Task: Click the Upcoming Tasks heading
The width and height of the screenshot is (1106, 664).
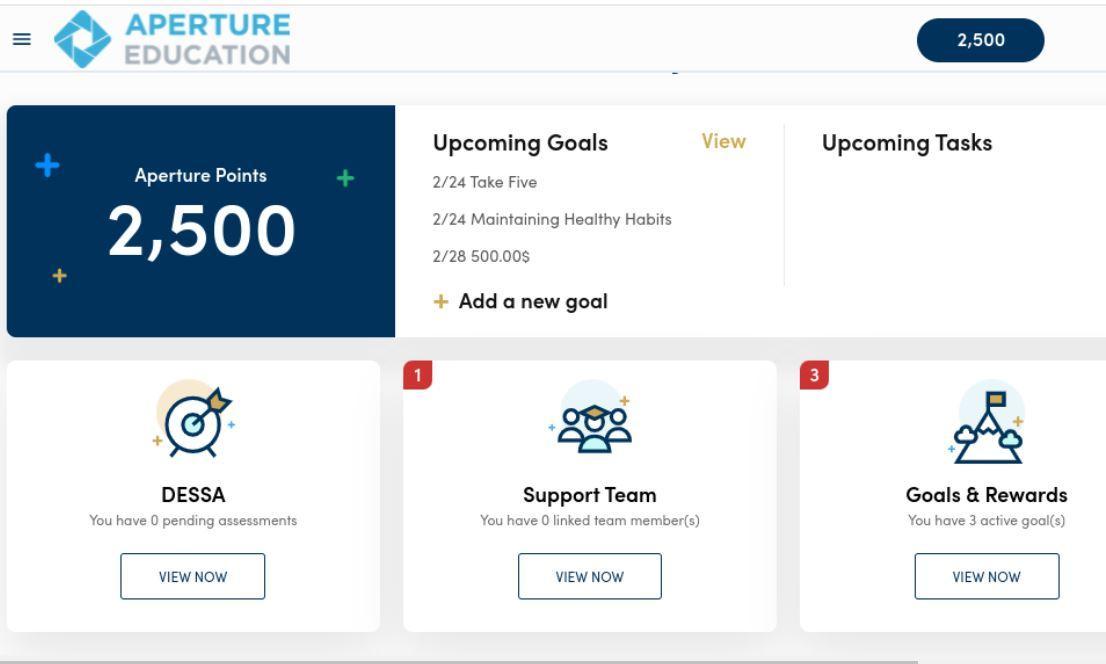Action: tap(907, 143)
